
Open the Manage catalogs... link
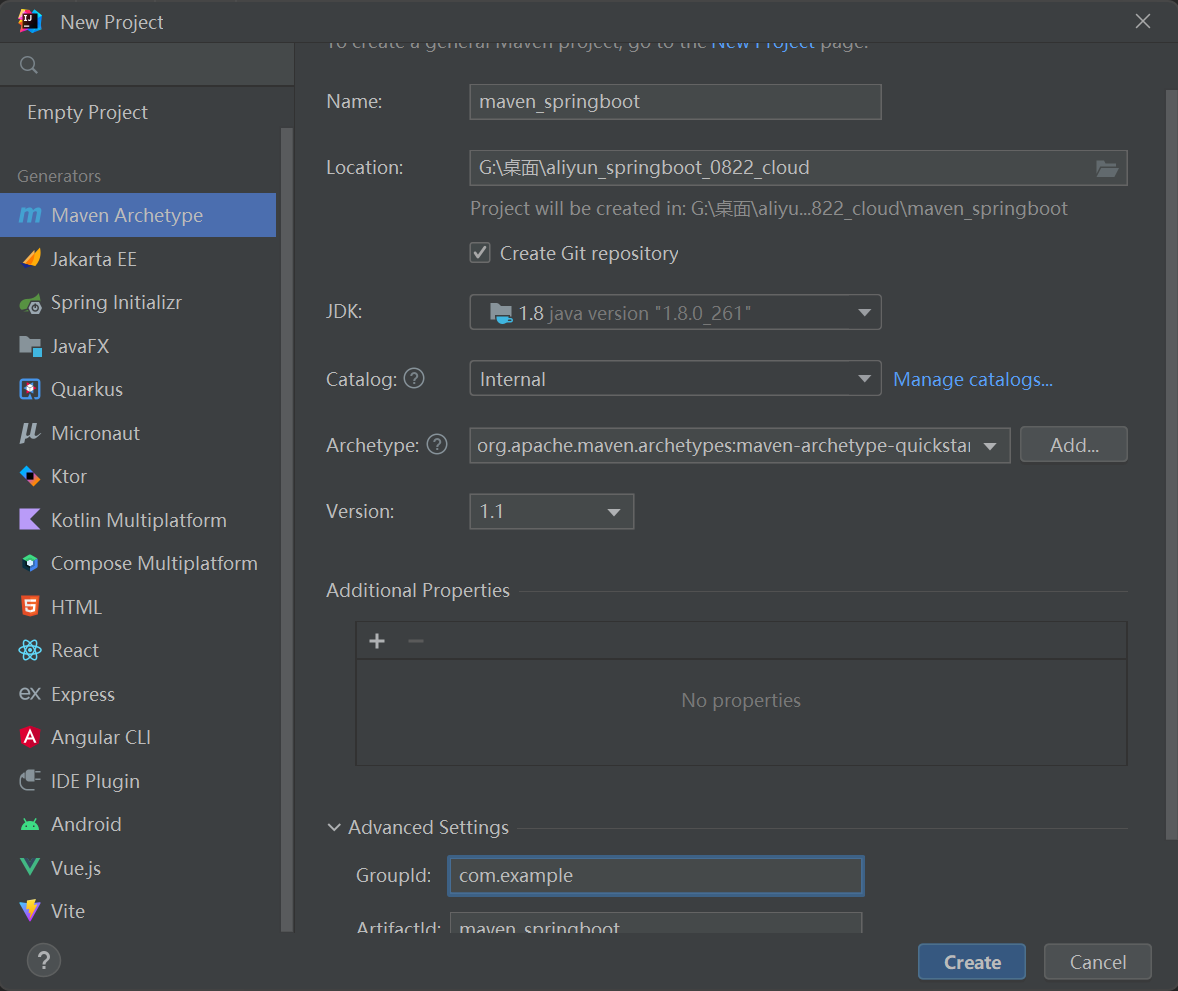pyautogui.click(x=973, y=379)
